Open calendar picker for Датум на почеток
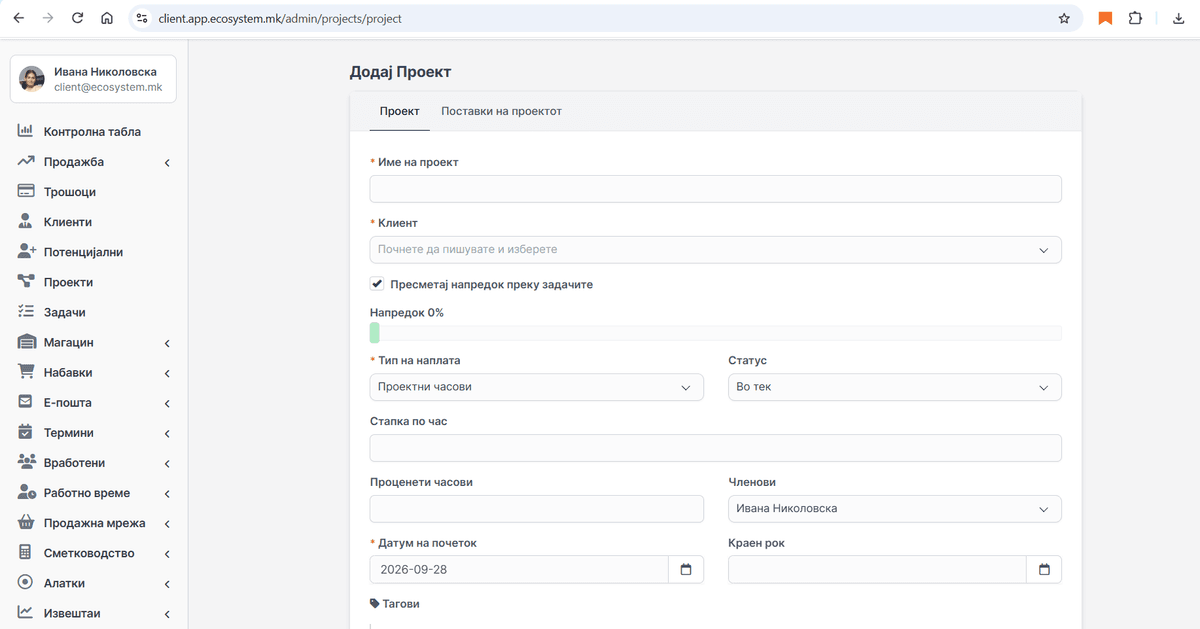This screenshot has width=1200, height=629. coord(686,570)
